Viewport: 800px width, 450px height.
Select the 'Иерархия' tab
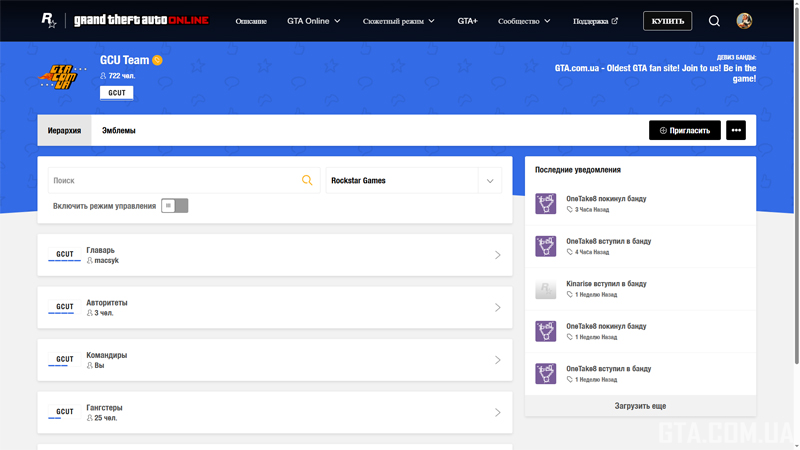64,131
